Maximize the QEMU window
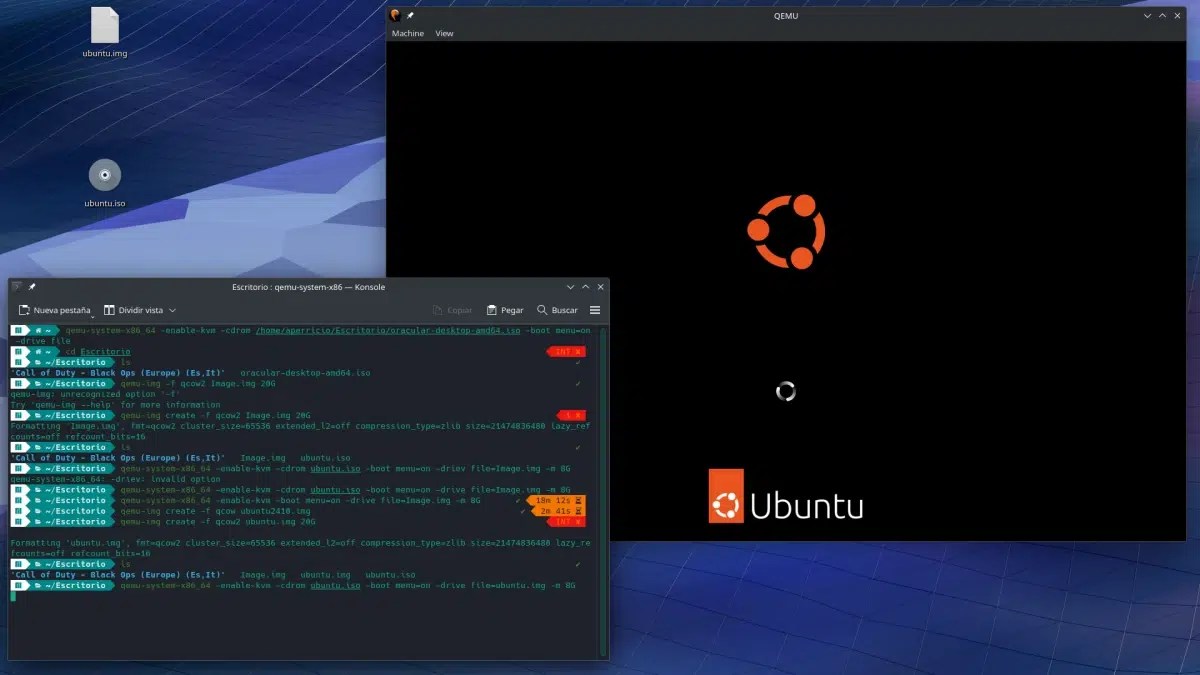Image resolution: width=1200 pixels, height=675 pixels. coord(1162,15)
